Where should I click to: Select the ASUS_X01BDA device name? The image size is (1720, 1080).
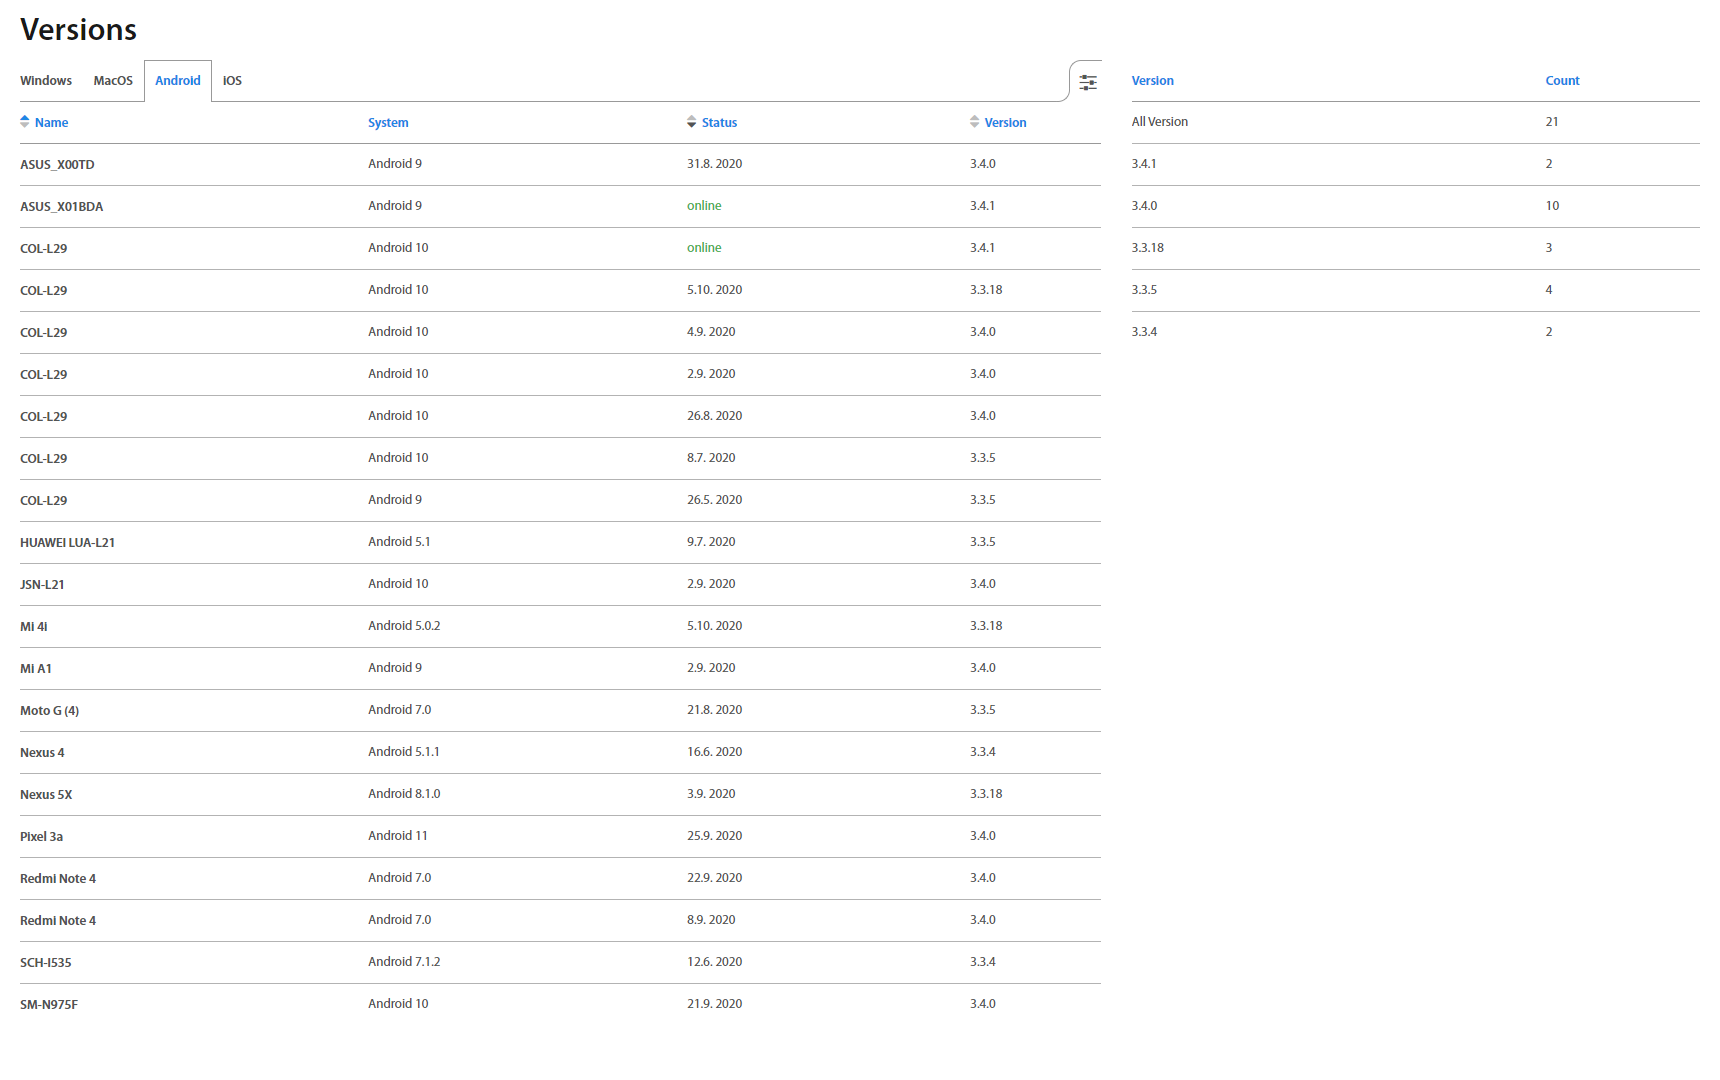pyautogui.click(x=61, y=207)
